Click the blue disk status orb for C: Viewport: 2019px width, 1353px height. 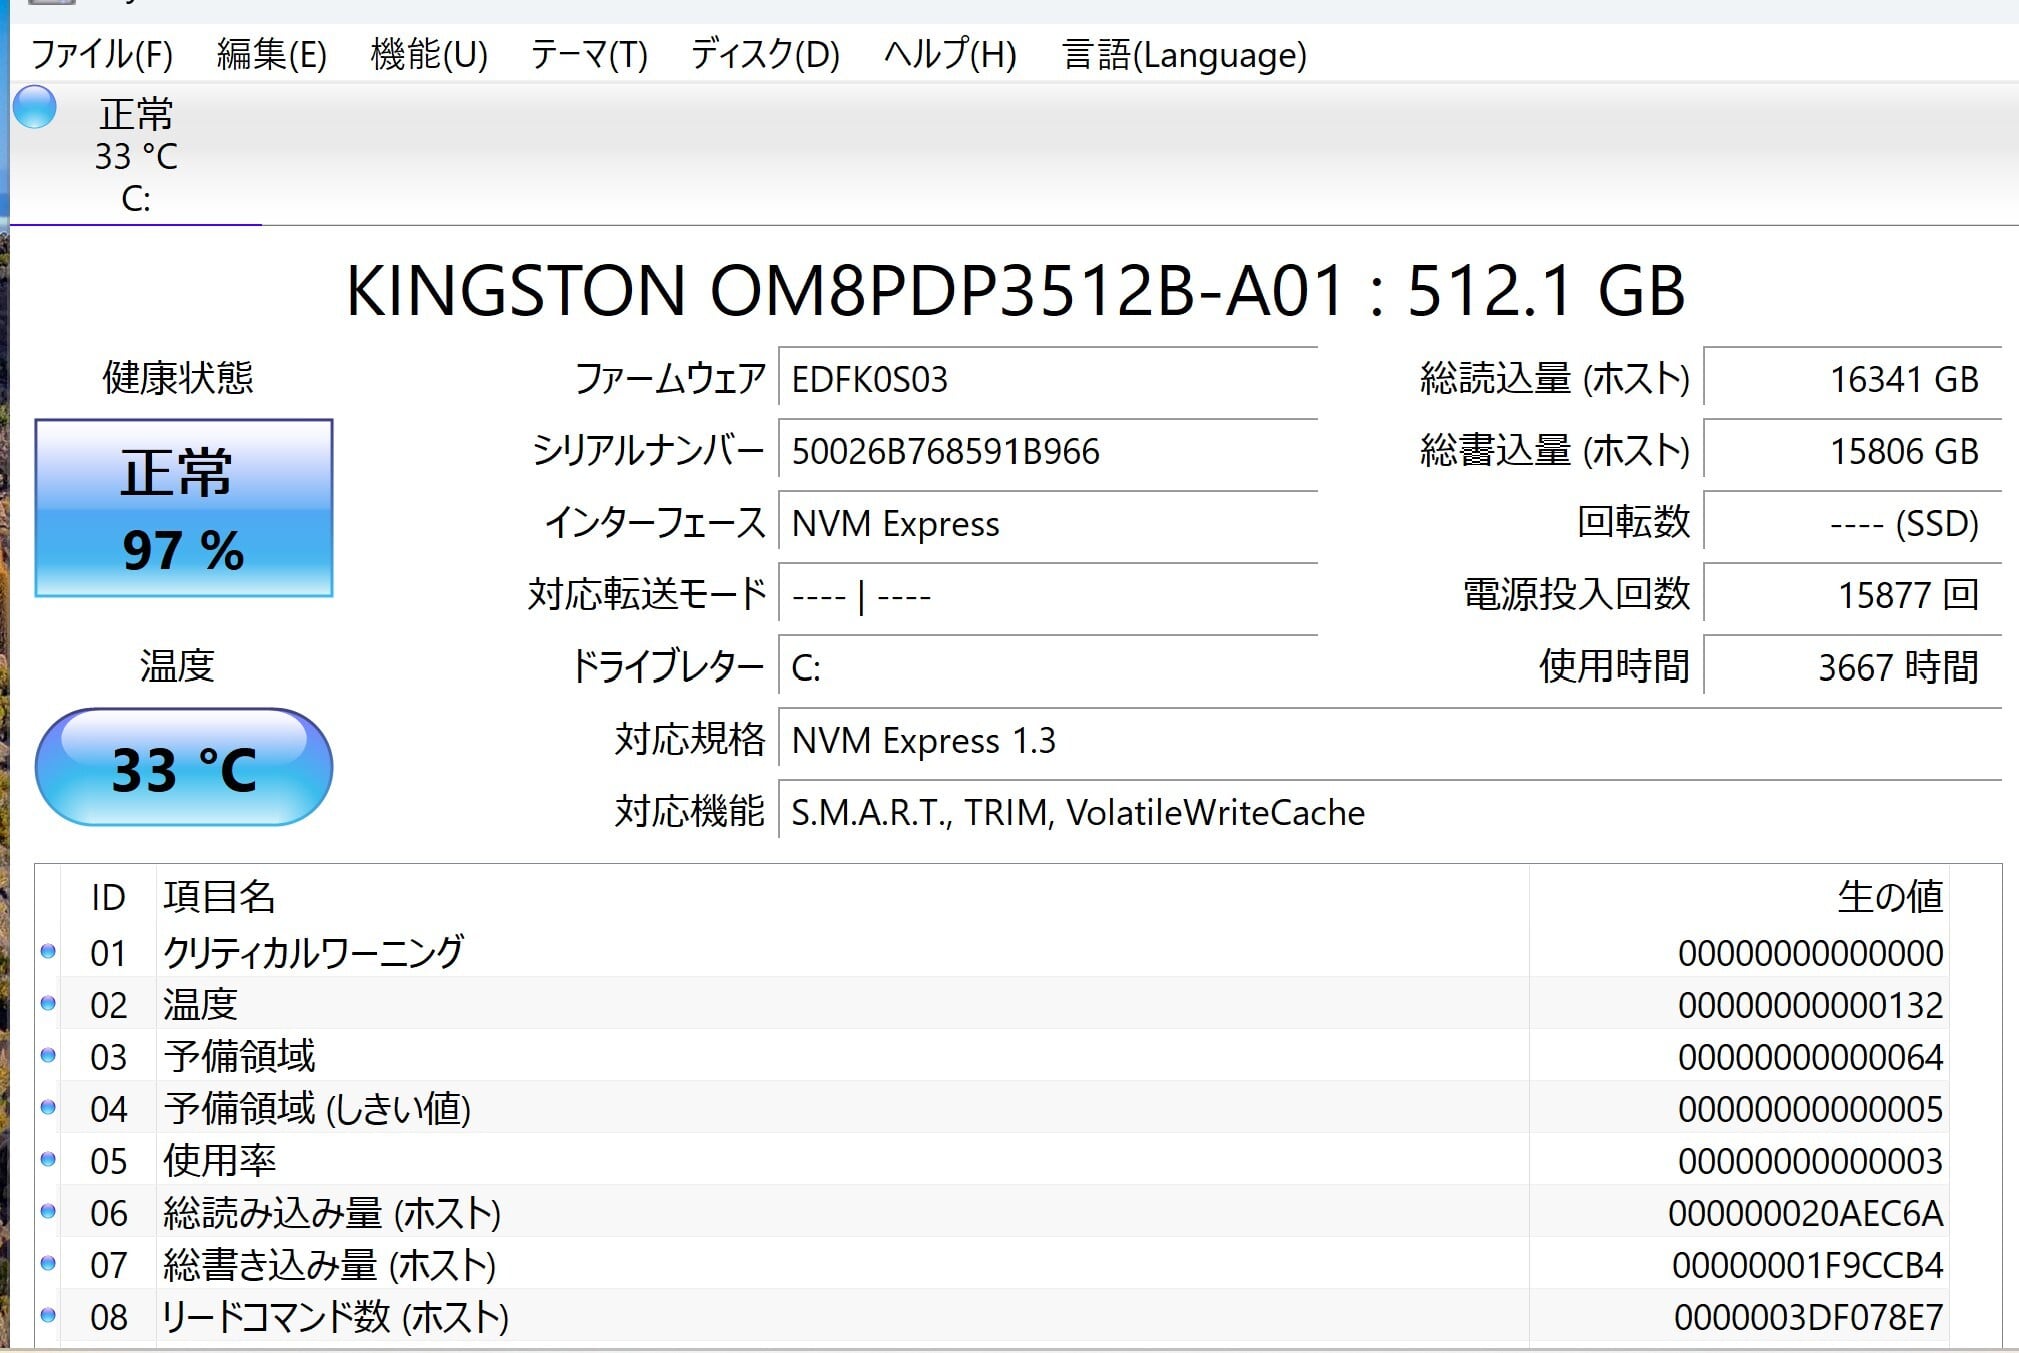coord(35,108)
